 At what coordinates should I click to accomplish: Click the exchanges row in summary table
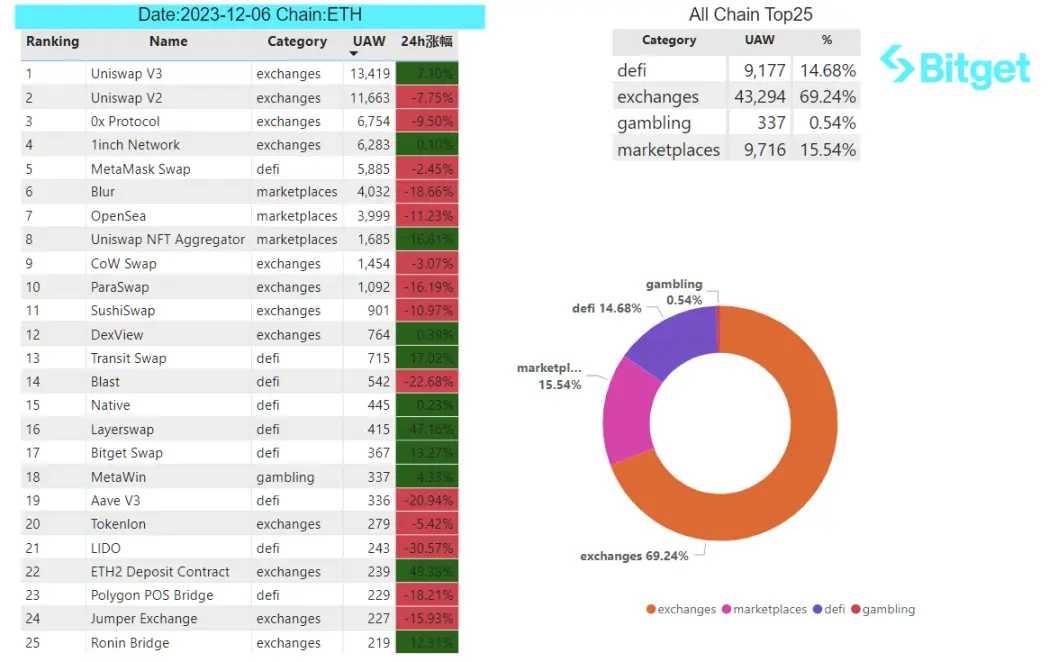point(736,96)
